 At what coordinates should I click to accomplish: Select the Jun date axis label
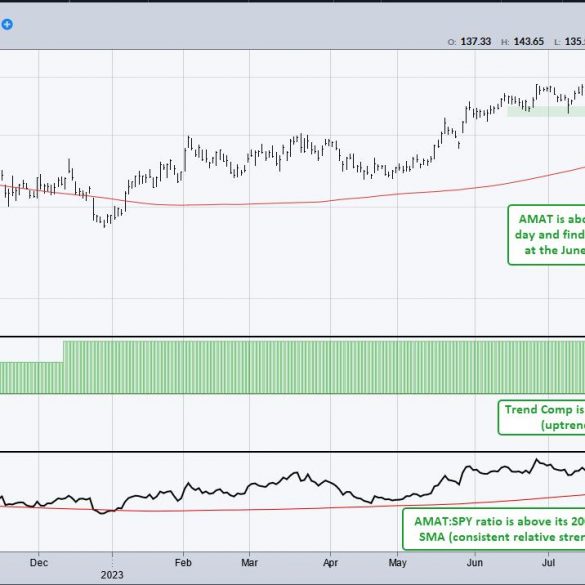click(x=475, y=563)
